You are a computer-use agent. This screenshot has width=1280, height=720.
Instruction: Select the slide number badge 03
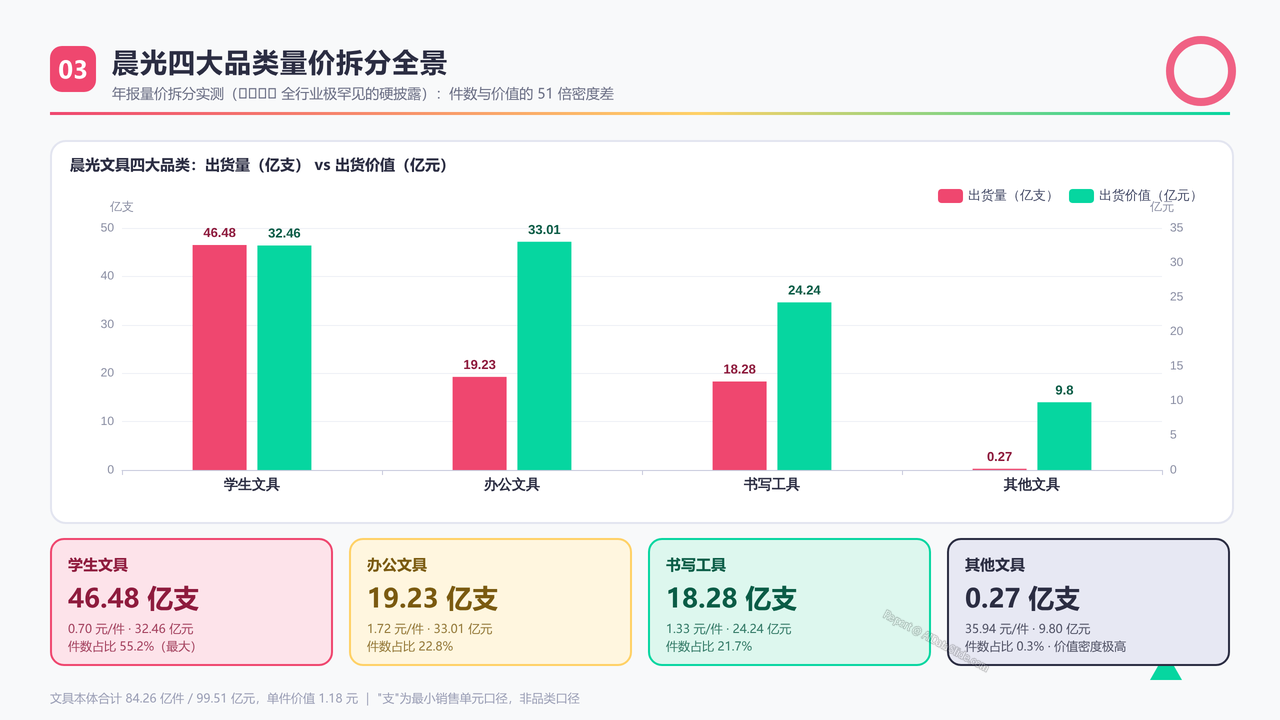pyautogui.click(x=73, y=69)
